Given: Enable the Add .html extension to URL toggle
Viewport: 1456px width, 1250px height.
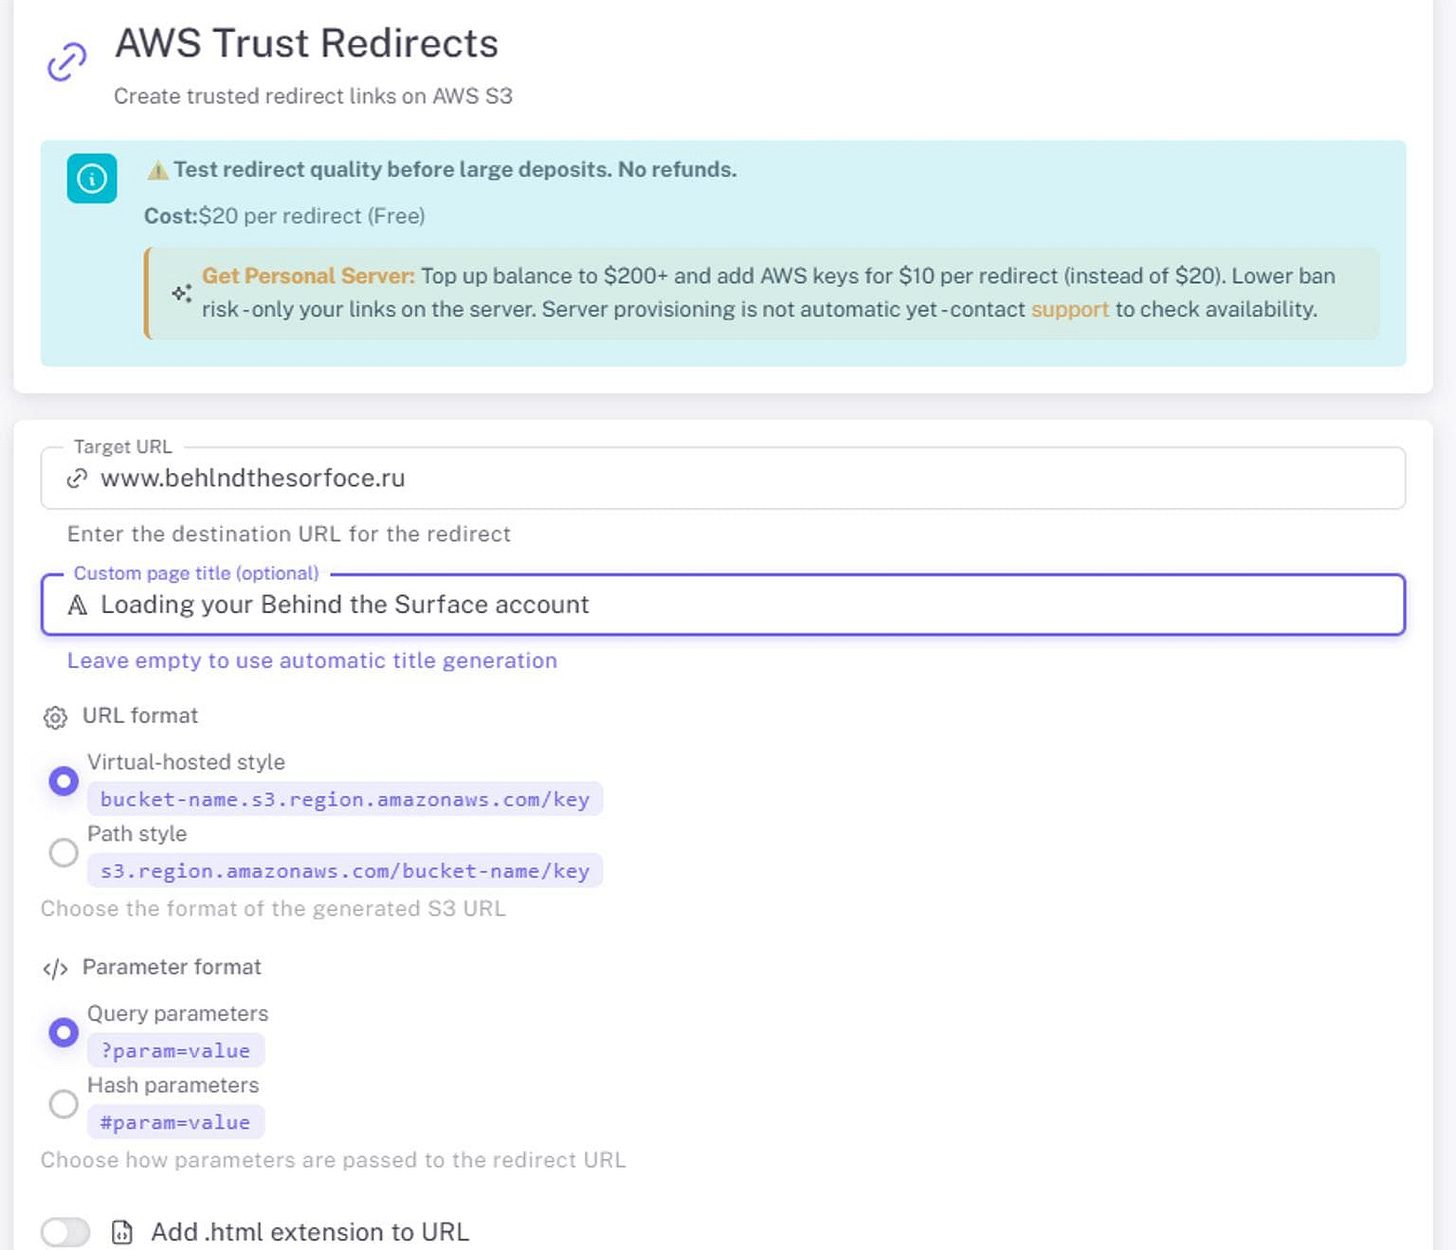Looking at the screenshot, I should point(65,1232).
